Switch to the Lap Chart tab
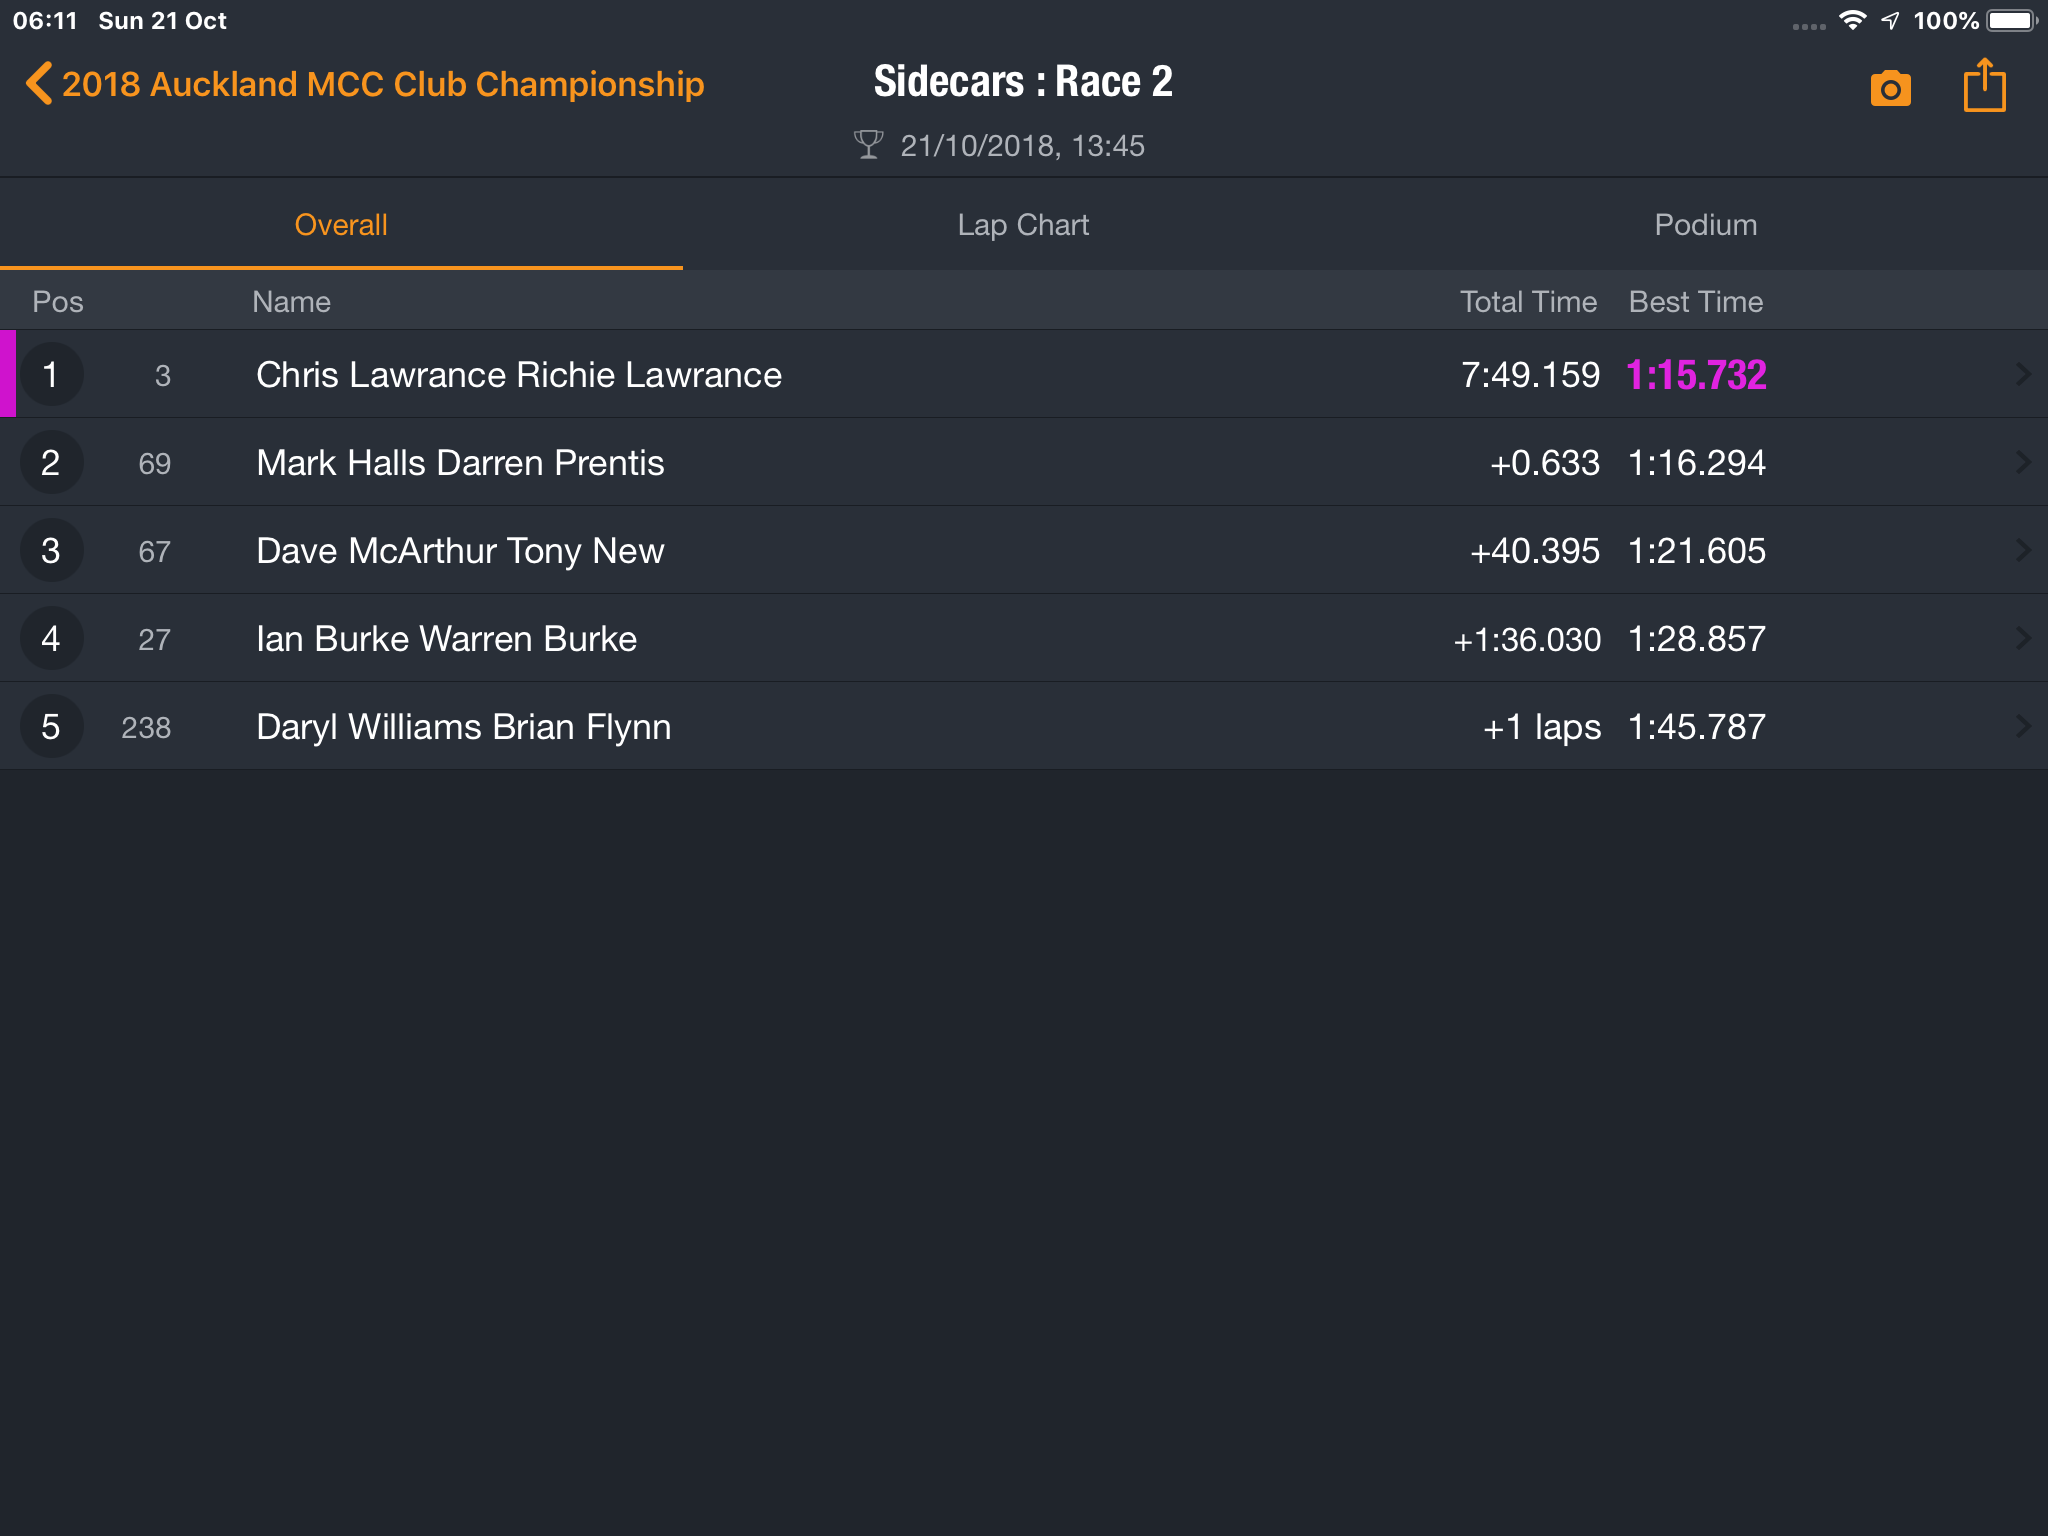Screen dimensions: 2048x1536 [x=1023, y=225]
